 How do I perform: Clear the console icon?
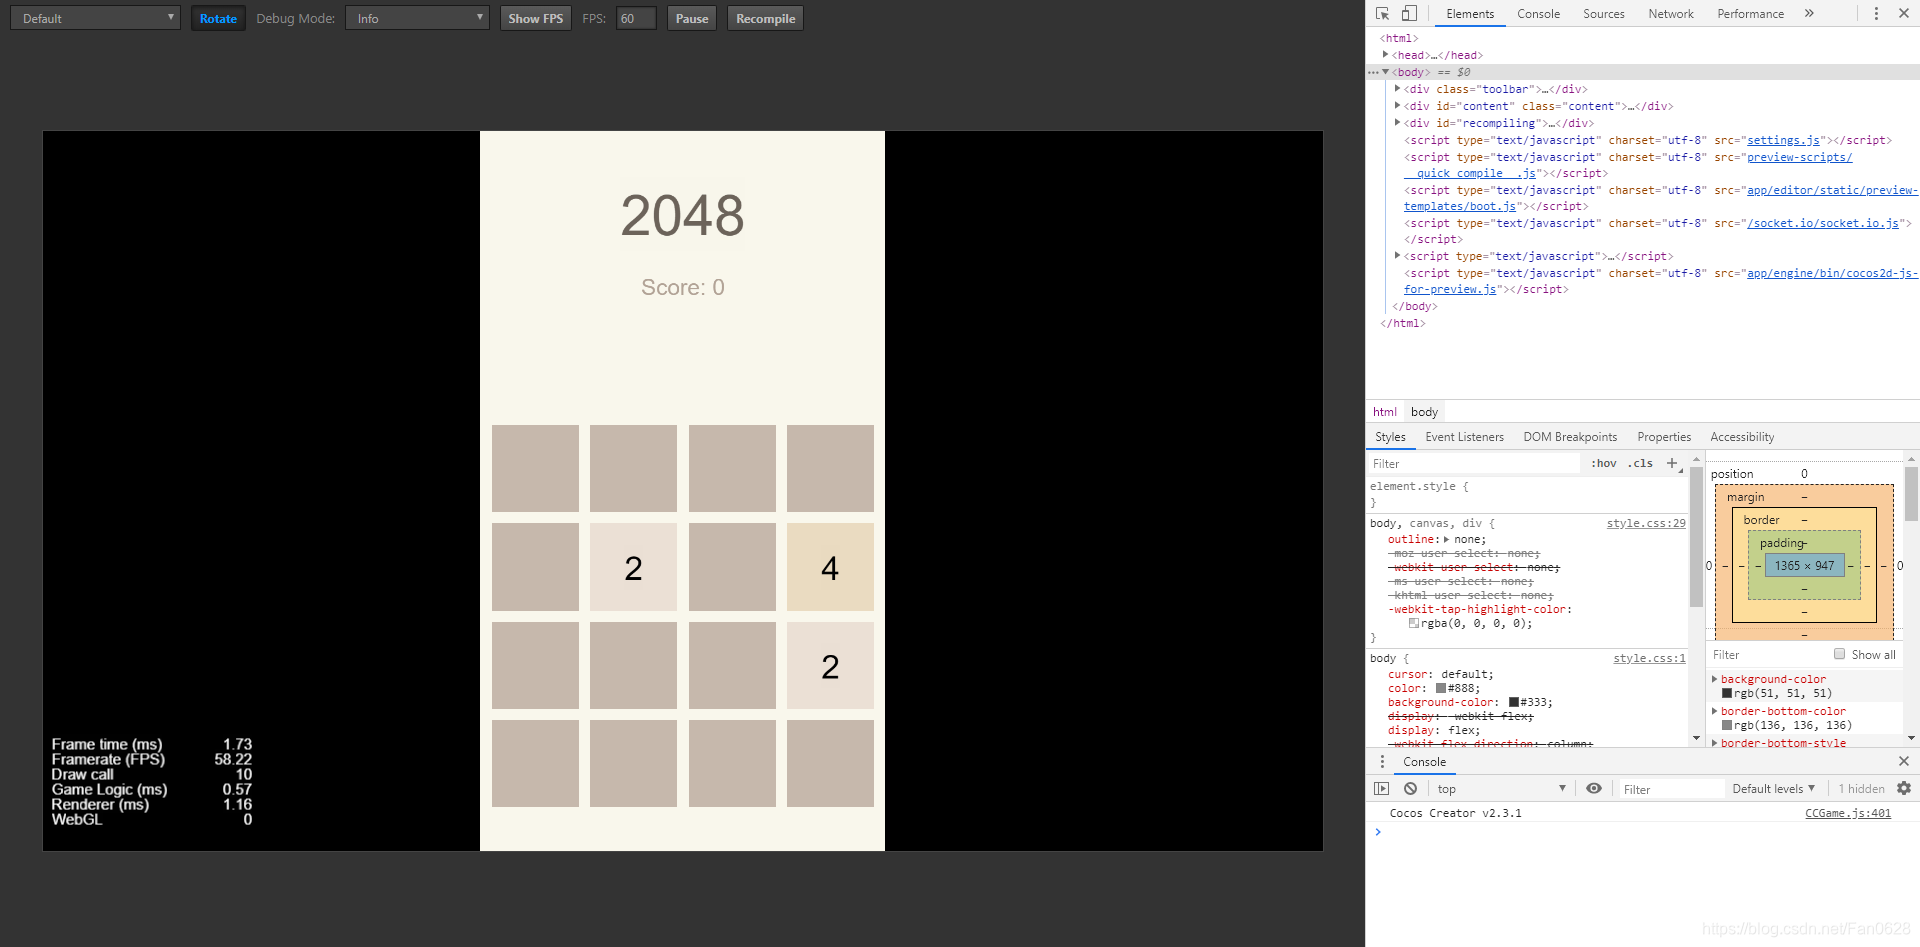[1410, 789]
